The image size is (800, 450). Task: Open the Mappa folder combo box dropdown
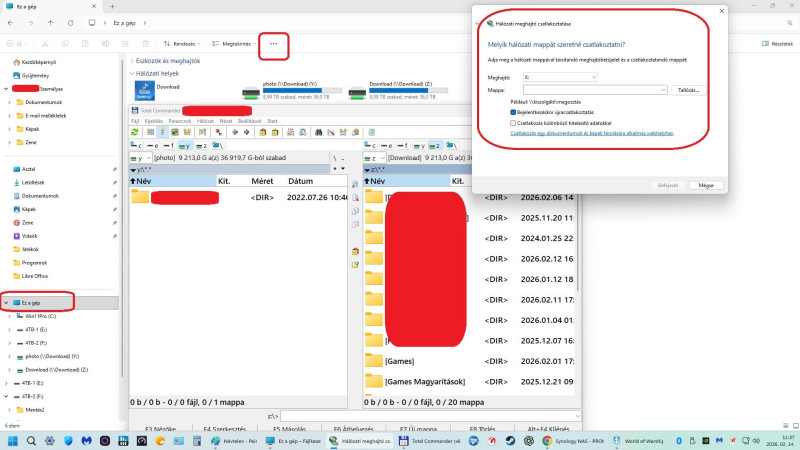coord(663,90)
